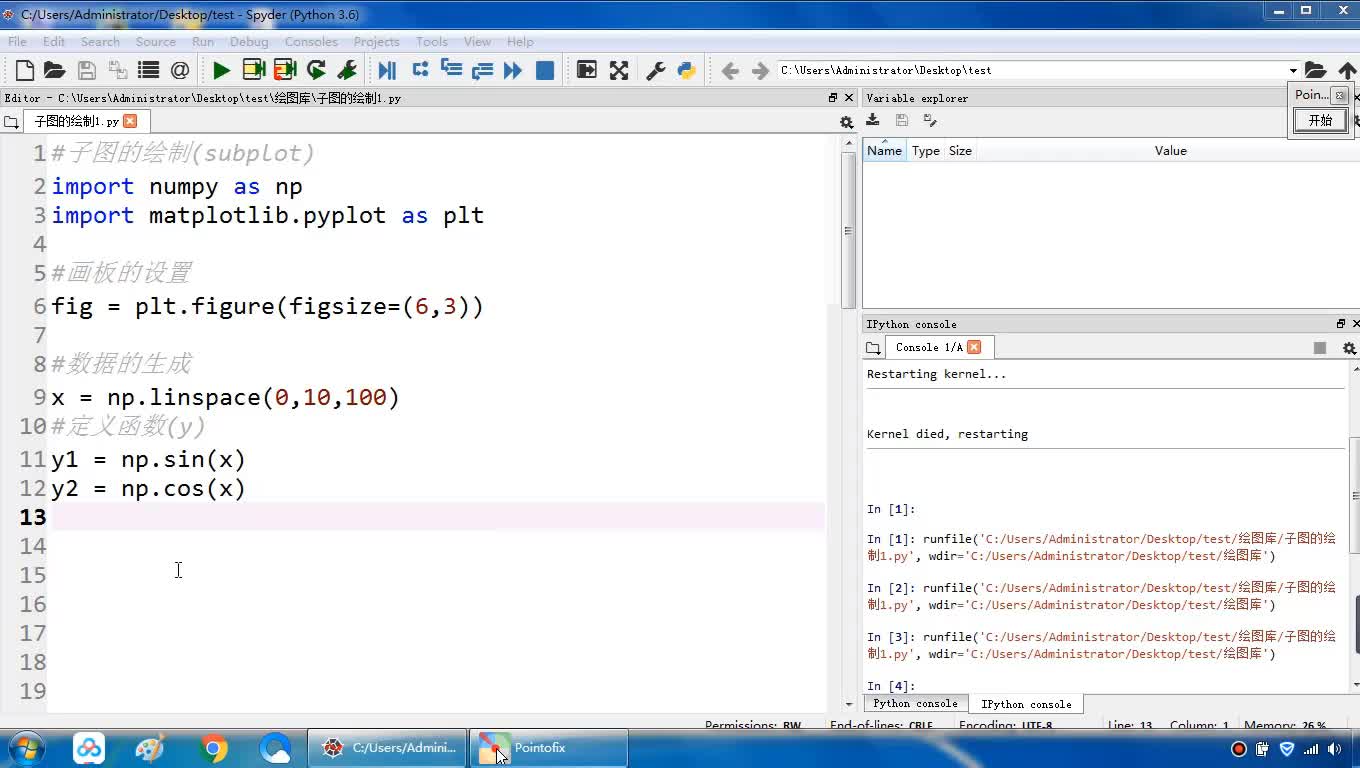Viewport: 1360px width, 768px height.
Task: Undock the Editor pane
Action: (832, 98)
